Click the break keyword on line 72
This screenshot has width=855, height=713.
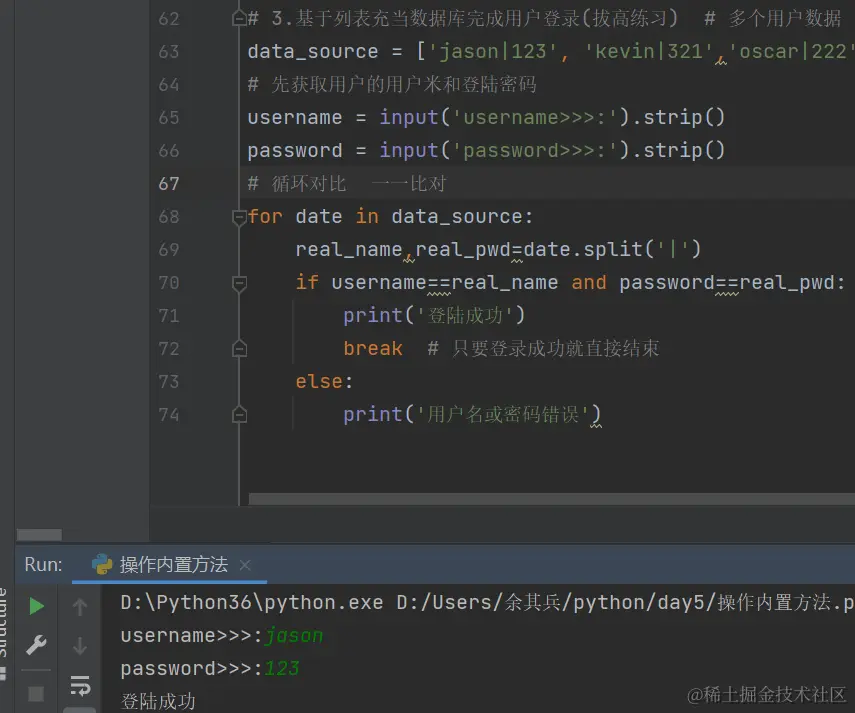(372, 348)
